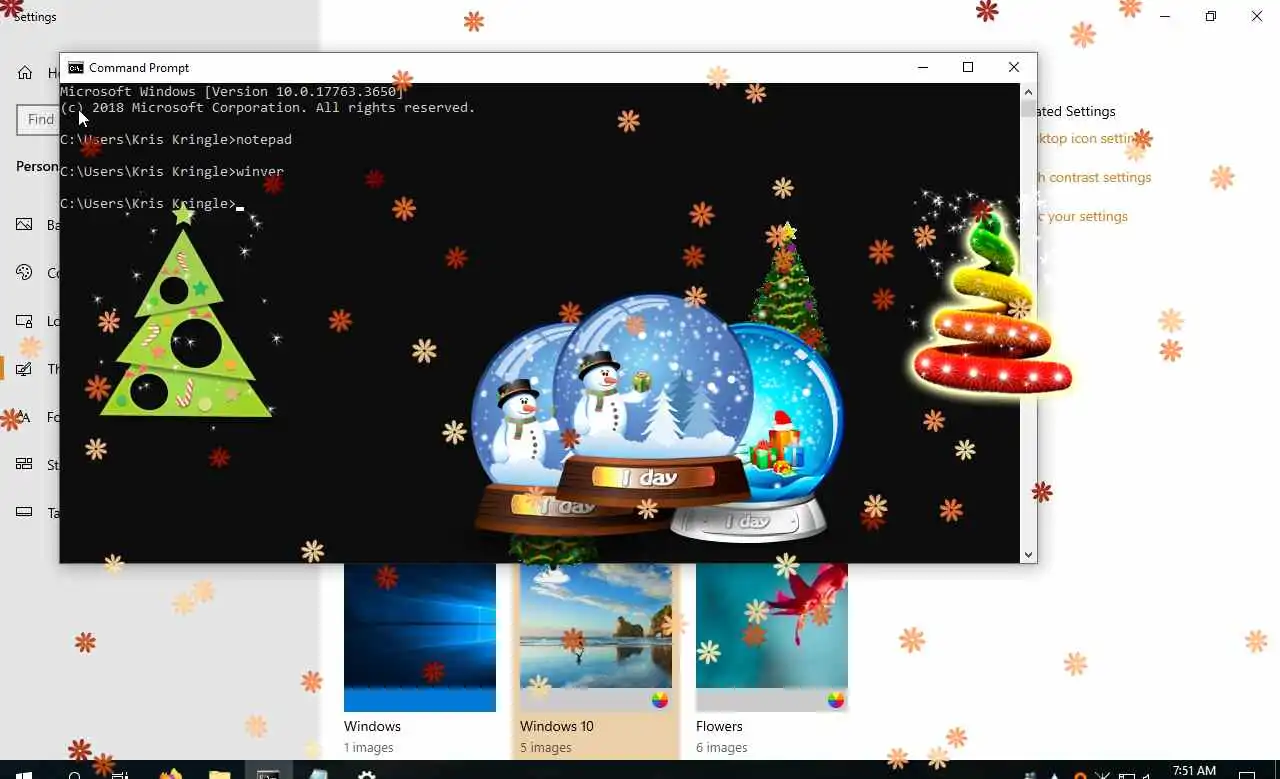The height and width of the screenshot is (779, 1280).
Task: Open Settings gear icon on Windows taskbar
Action: click(x=366, y=775)
